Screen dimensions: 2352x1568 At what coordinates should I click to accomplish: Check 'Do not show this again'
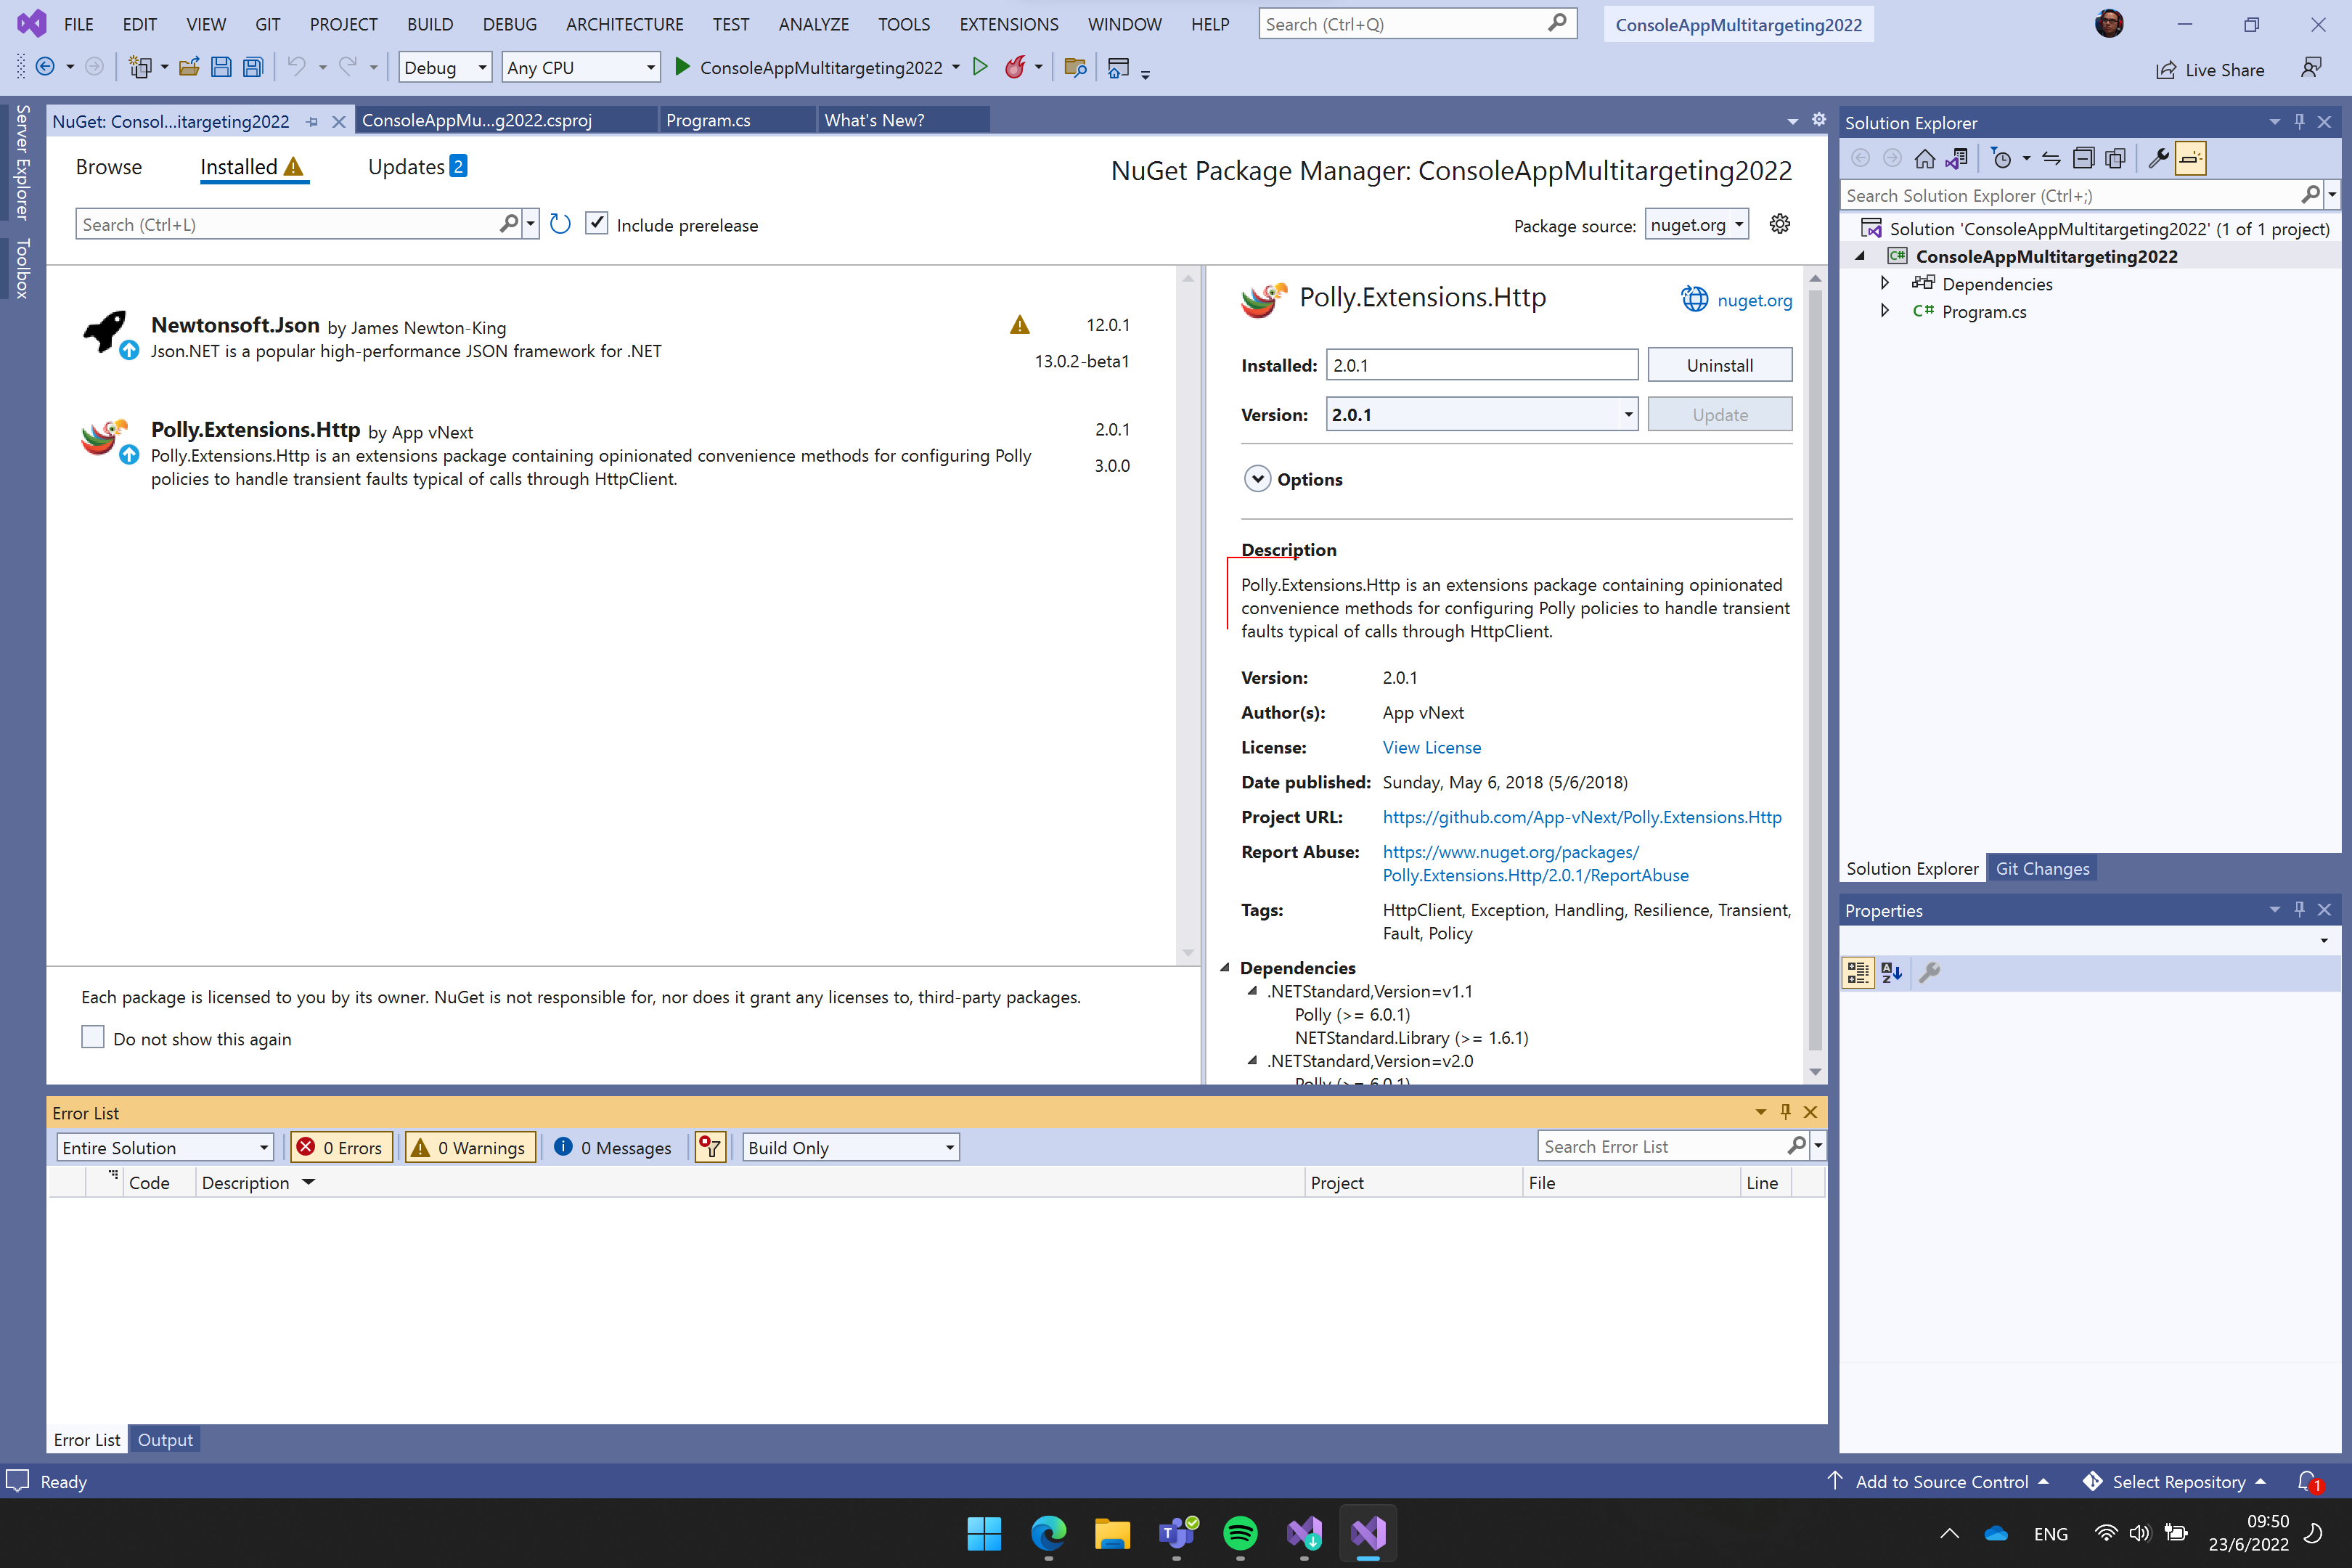pyautogui.click(x=93, y=1037)
